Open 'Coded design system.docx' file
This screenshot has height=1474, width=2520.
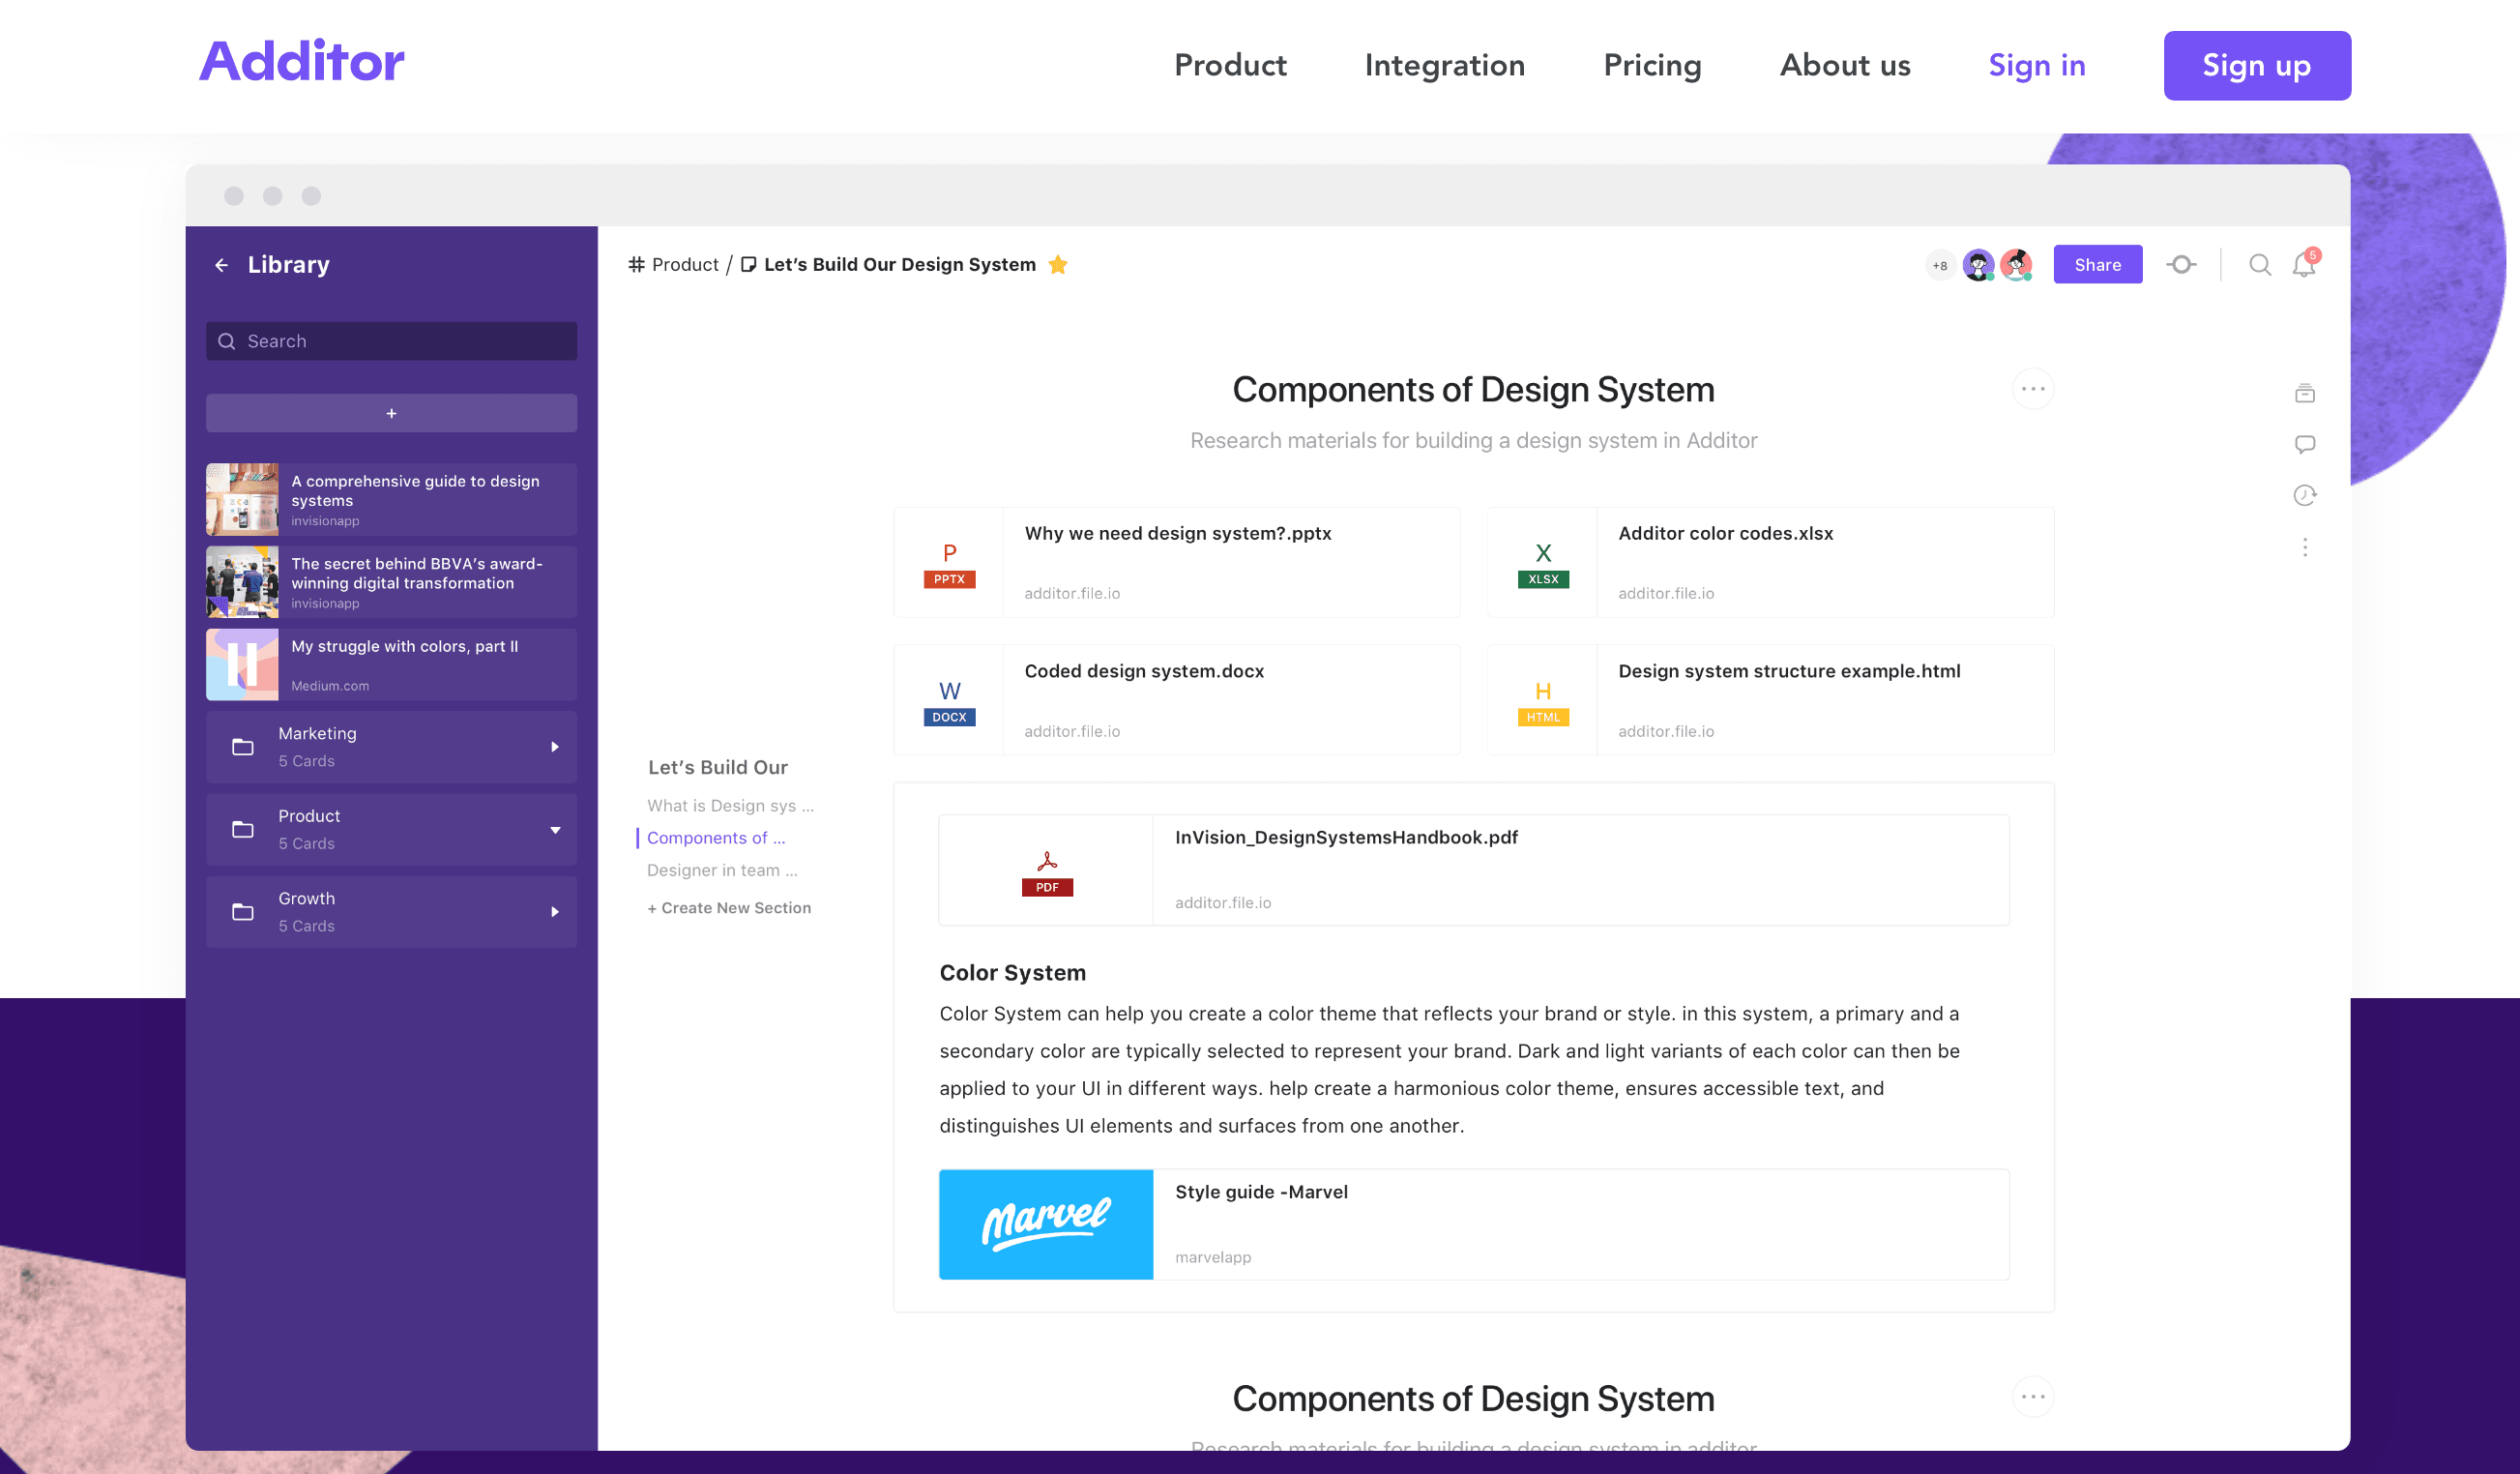tap(1177, 700)
